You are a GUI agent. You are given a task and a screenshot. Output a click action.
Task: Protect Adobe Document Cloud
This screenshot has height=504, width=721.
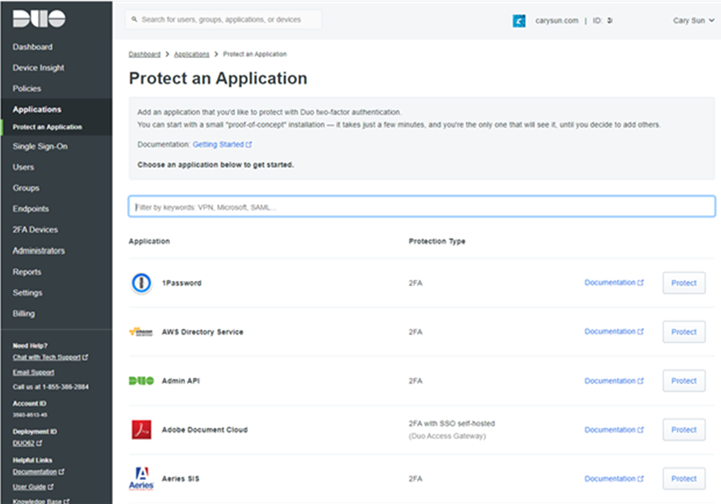click(x=684, y=430)
